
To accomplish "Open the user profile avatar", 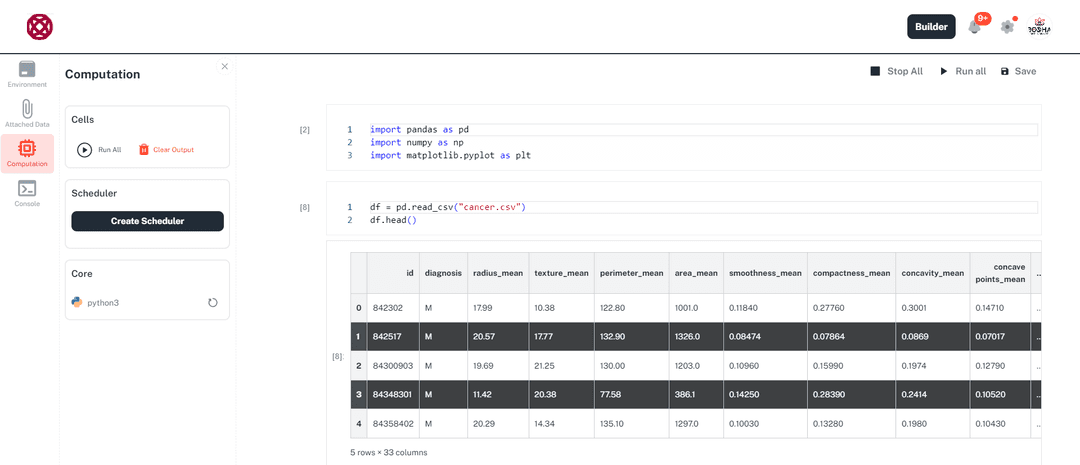I will click(x=1040, y=27).
